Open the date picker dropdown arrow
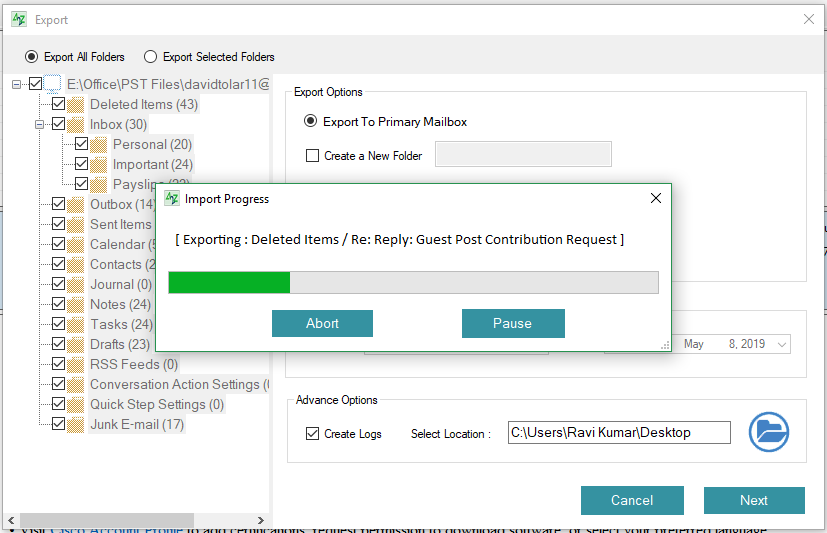The image size is (827, 533). point(782,344)
